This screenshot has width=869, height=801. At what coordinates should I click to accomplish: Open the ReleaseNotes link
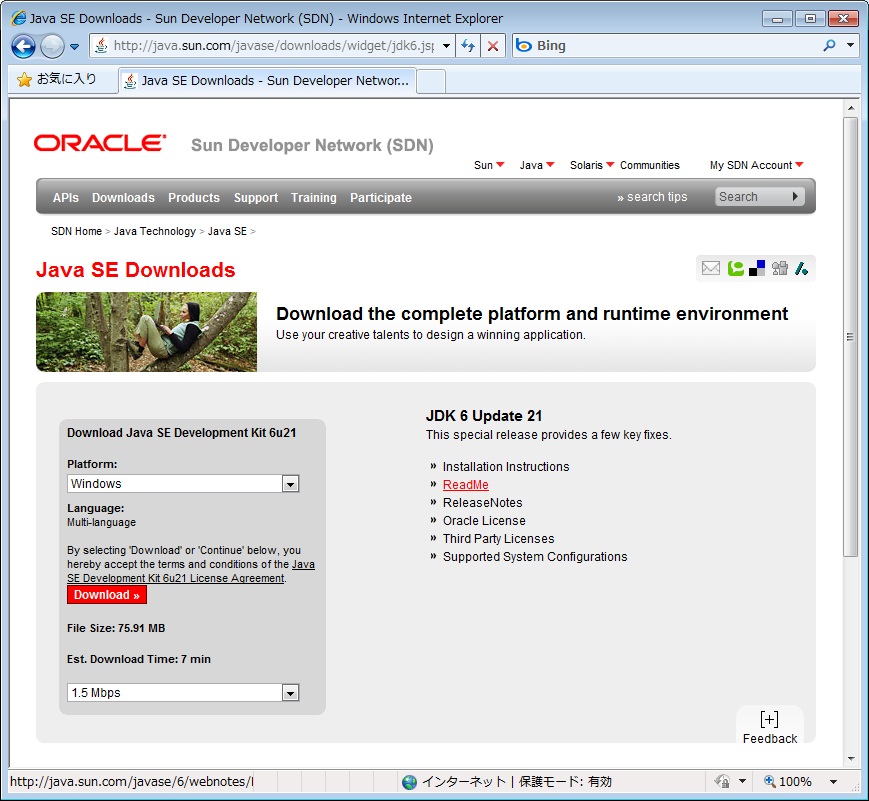482,503
